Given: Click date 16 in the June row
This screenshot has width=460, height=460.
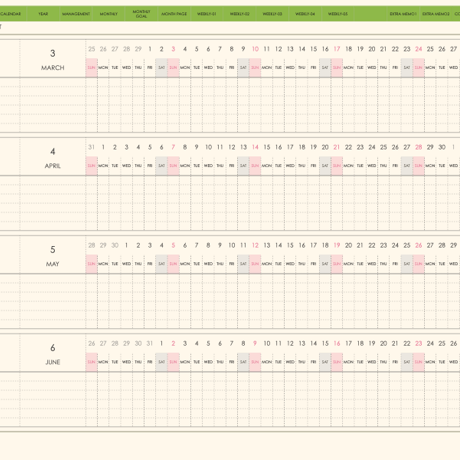Looking at the screenshot, I should click(337, 343).
